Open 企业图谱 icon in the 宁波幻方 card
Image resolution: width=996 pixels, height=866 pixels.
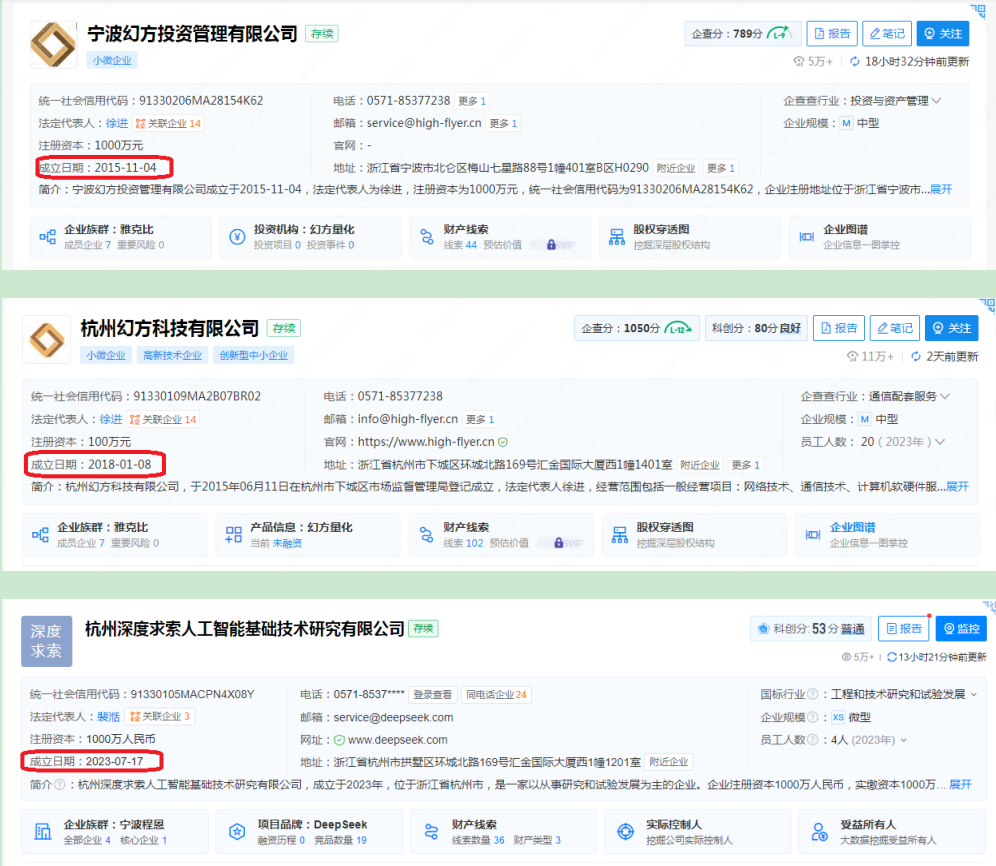(x=806, y=237)
